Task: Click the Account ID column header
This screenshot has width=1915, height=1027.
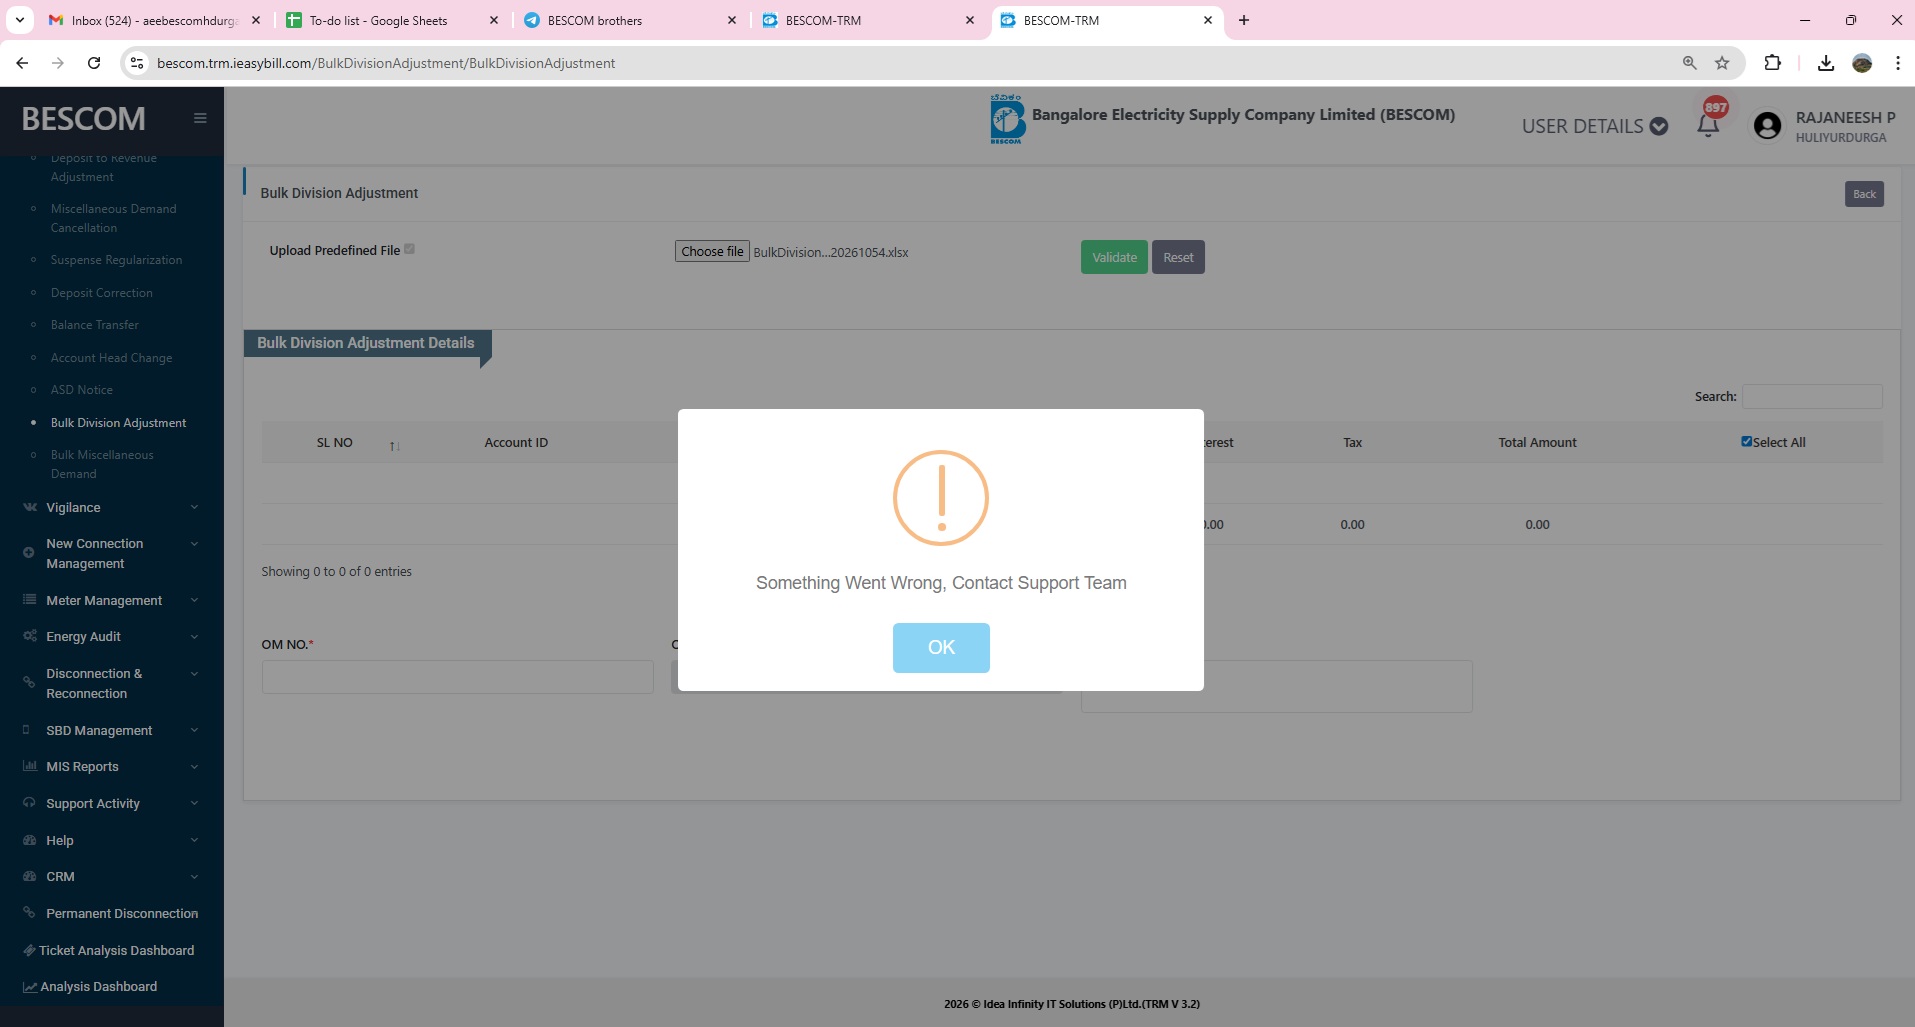Action: tap(516, 442)
